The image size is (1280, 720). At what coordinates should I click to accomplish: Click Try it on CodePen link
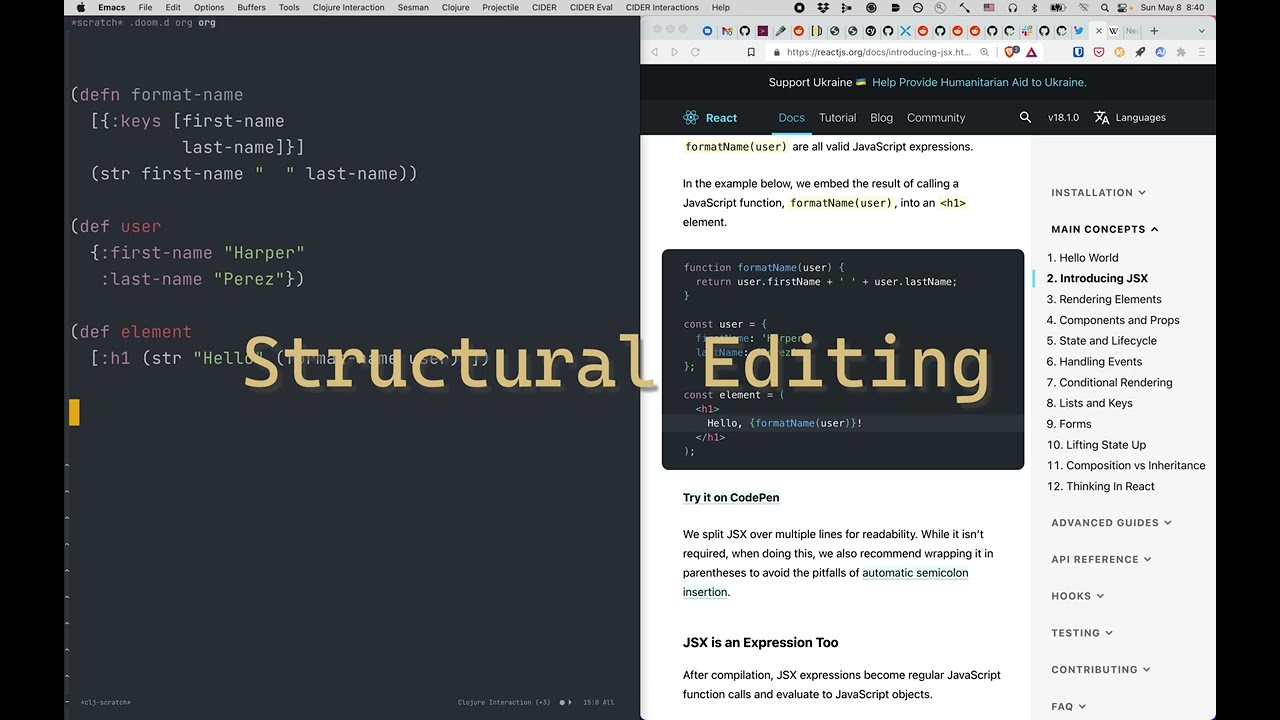(x=731, y=497)
